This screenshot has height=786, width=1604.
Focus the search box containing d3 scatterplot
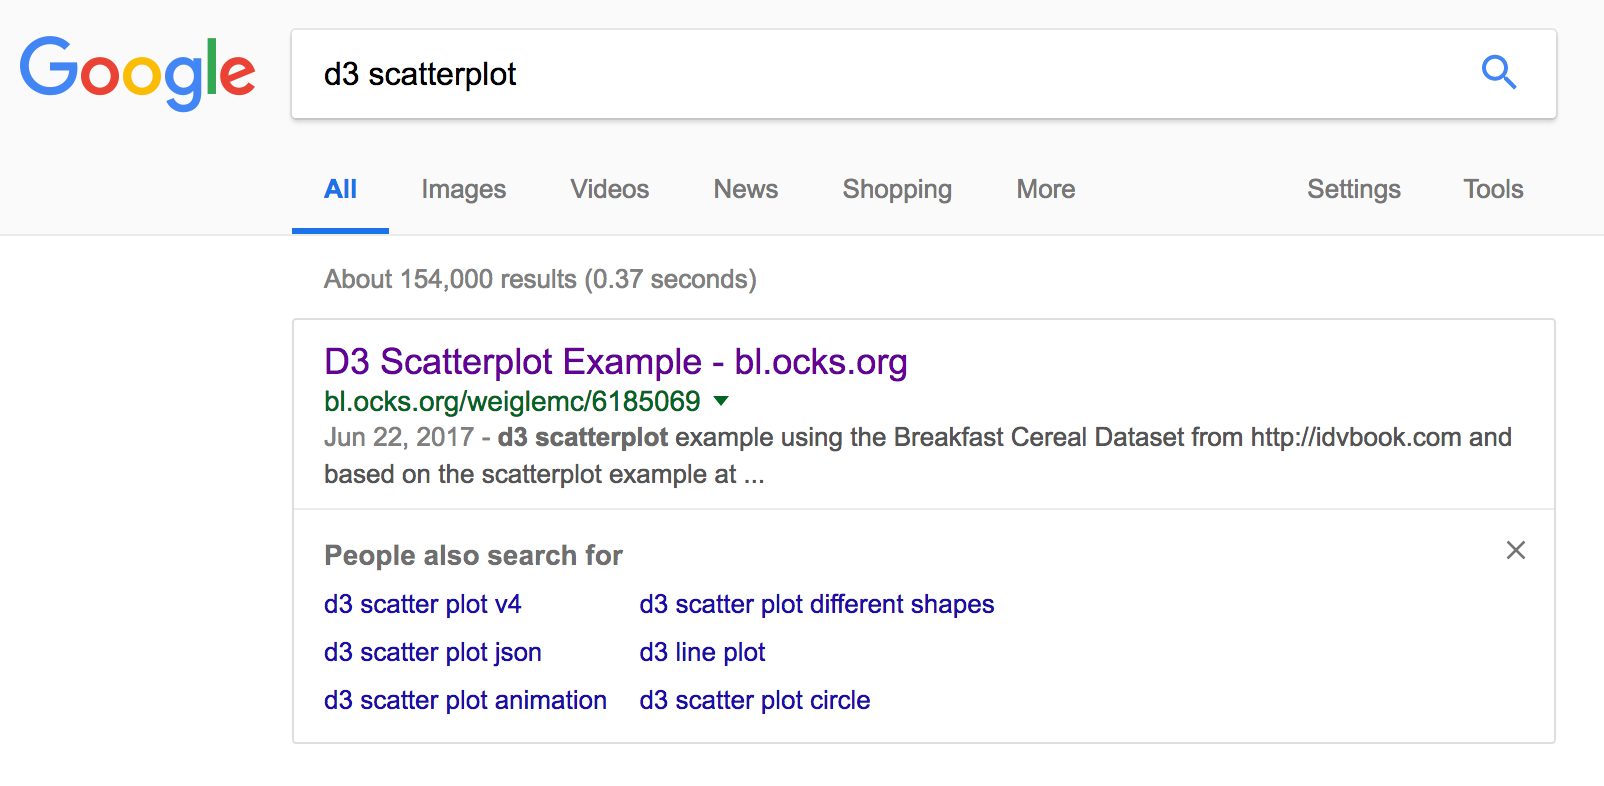click(x=880, y=74)
